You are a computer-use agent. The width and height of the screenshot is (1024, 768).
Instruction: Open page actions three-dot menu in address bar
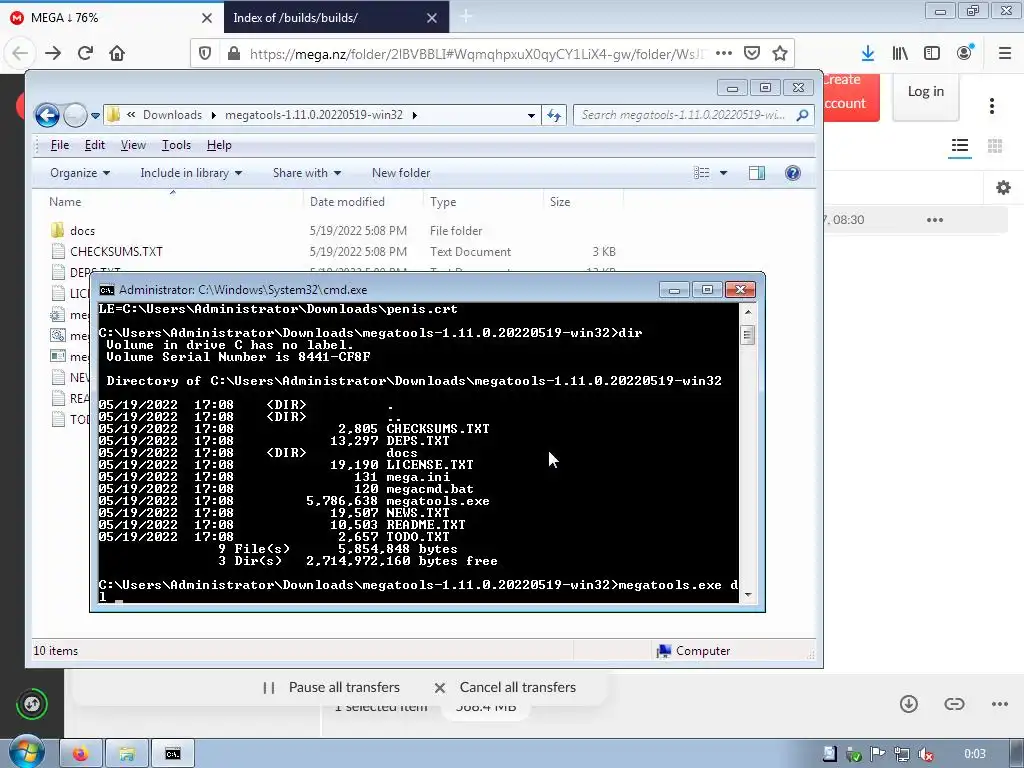724,53
